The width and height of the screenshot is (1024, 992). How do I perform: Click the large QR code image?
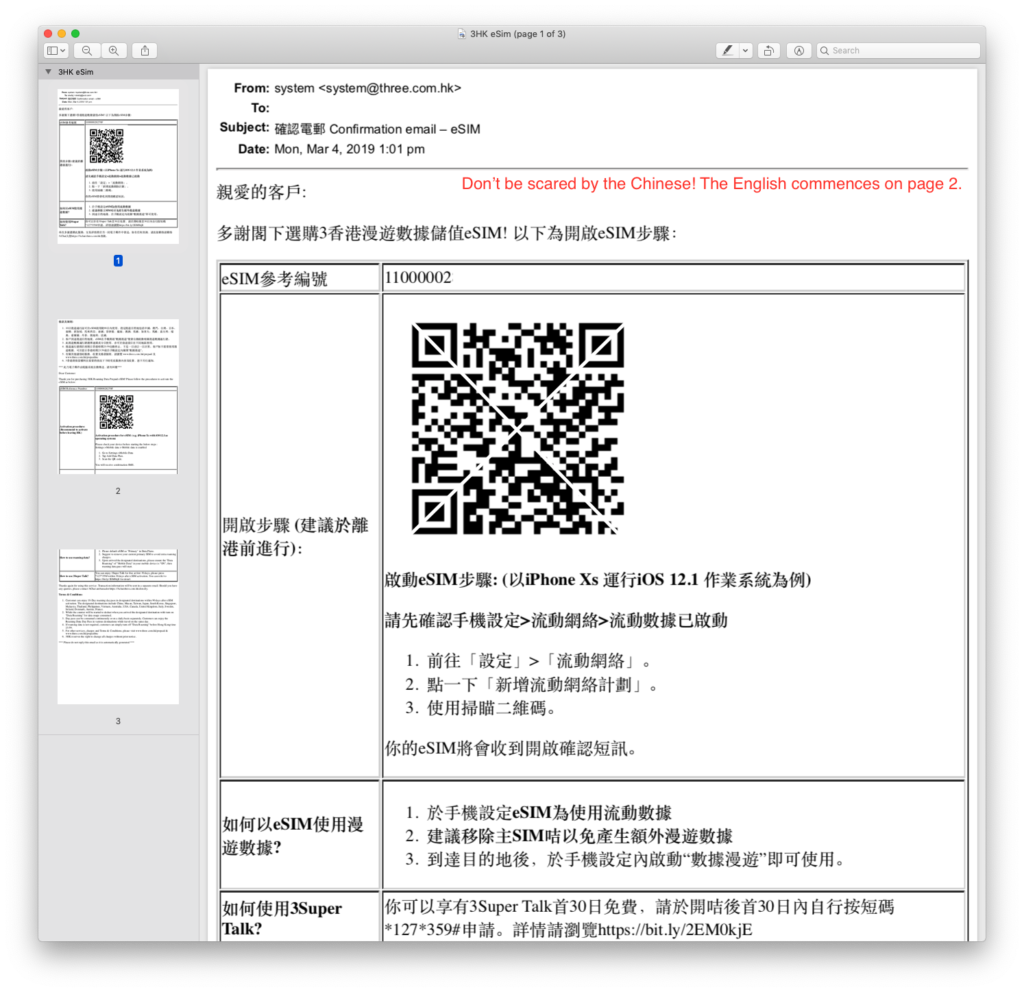point(517,428)
